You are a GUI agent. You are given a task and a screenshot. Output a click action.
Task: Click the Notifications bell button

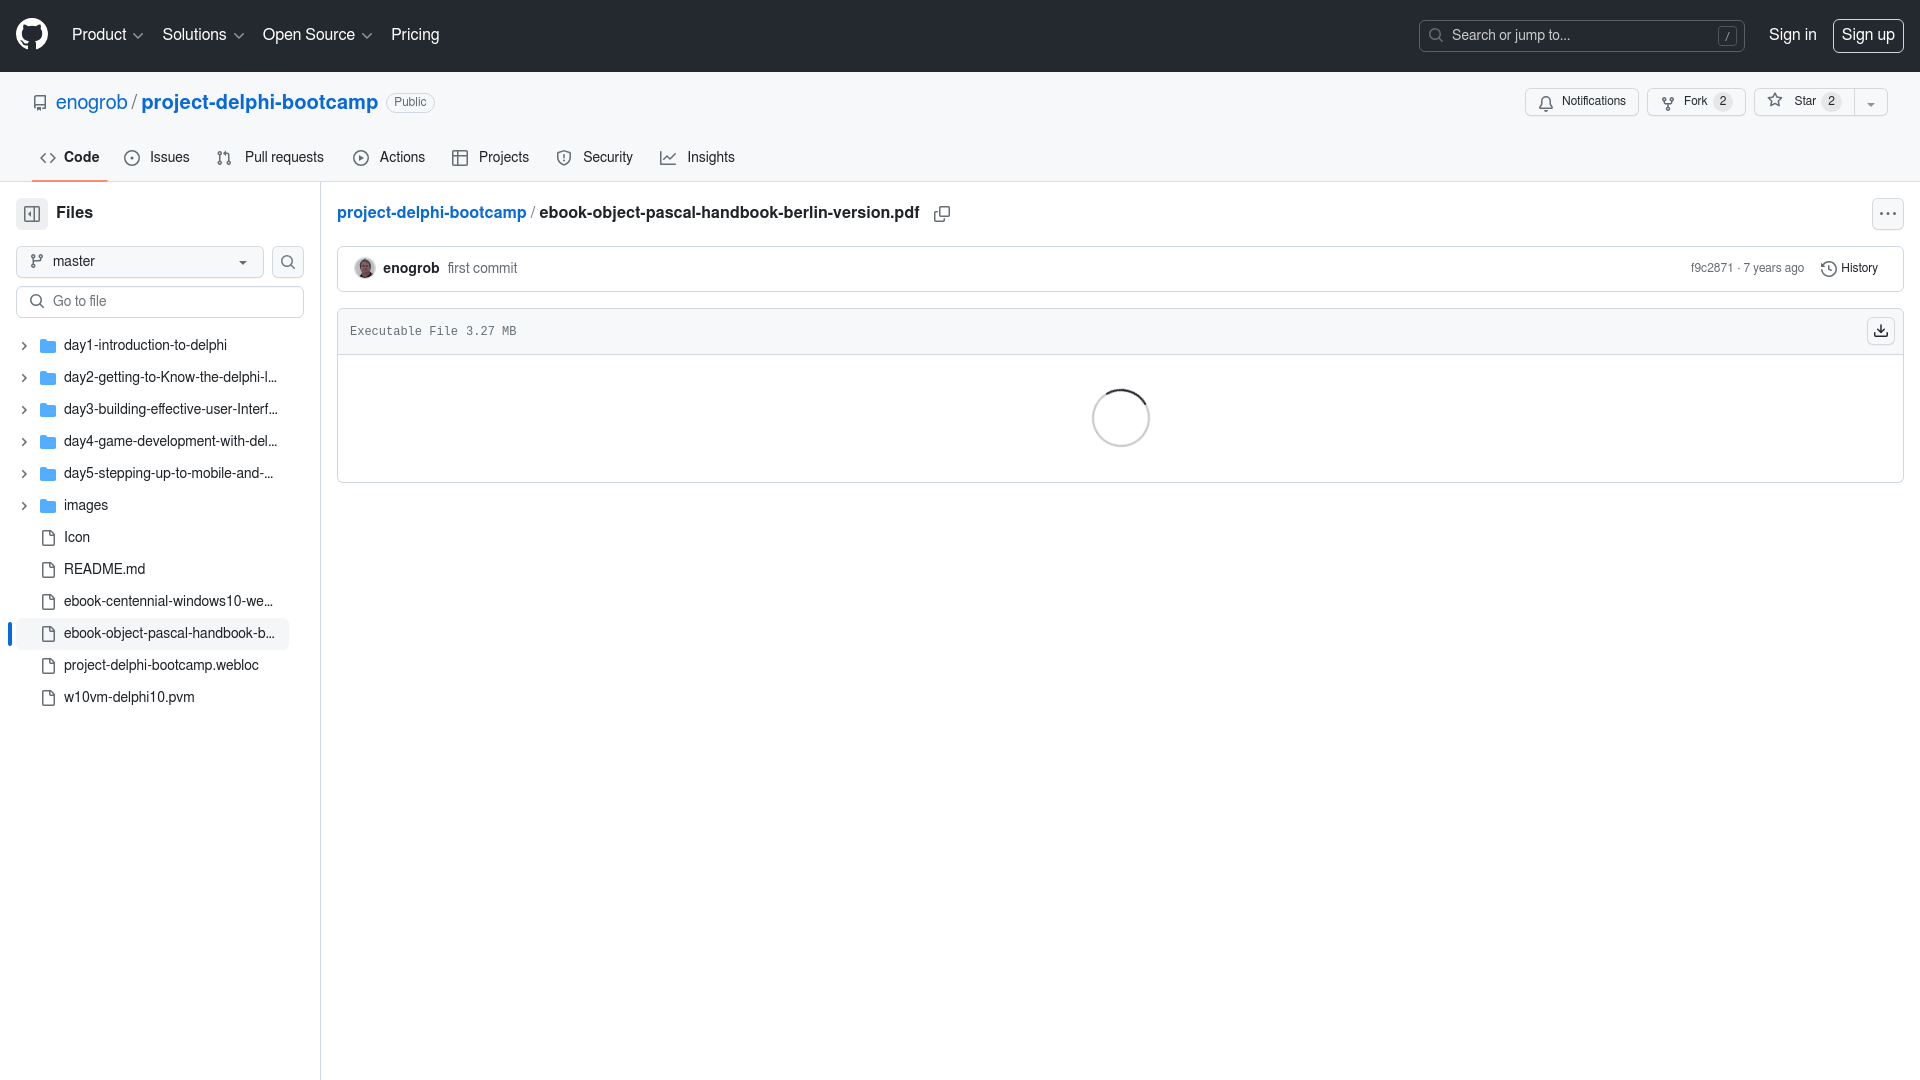tap(1581, 102)
